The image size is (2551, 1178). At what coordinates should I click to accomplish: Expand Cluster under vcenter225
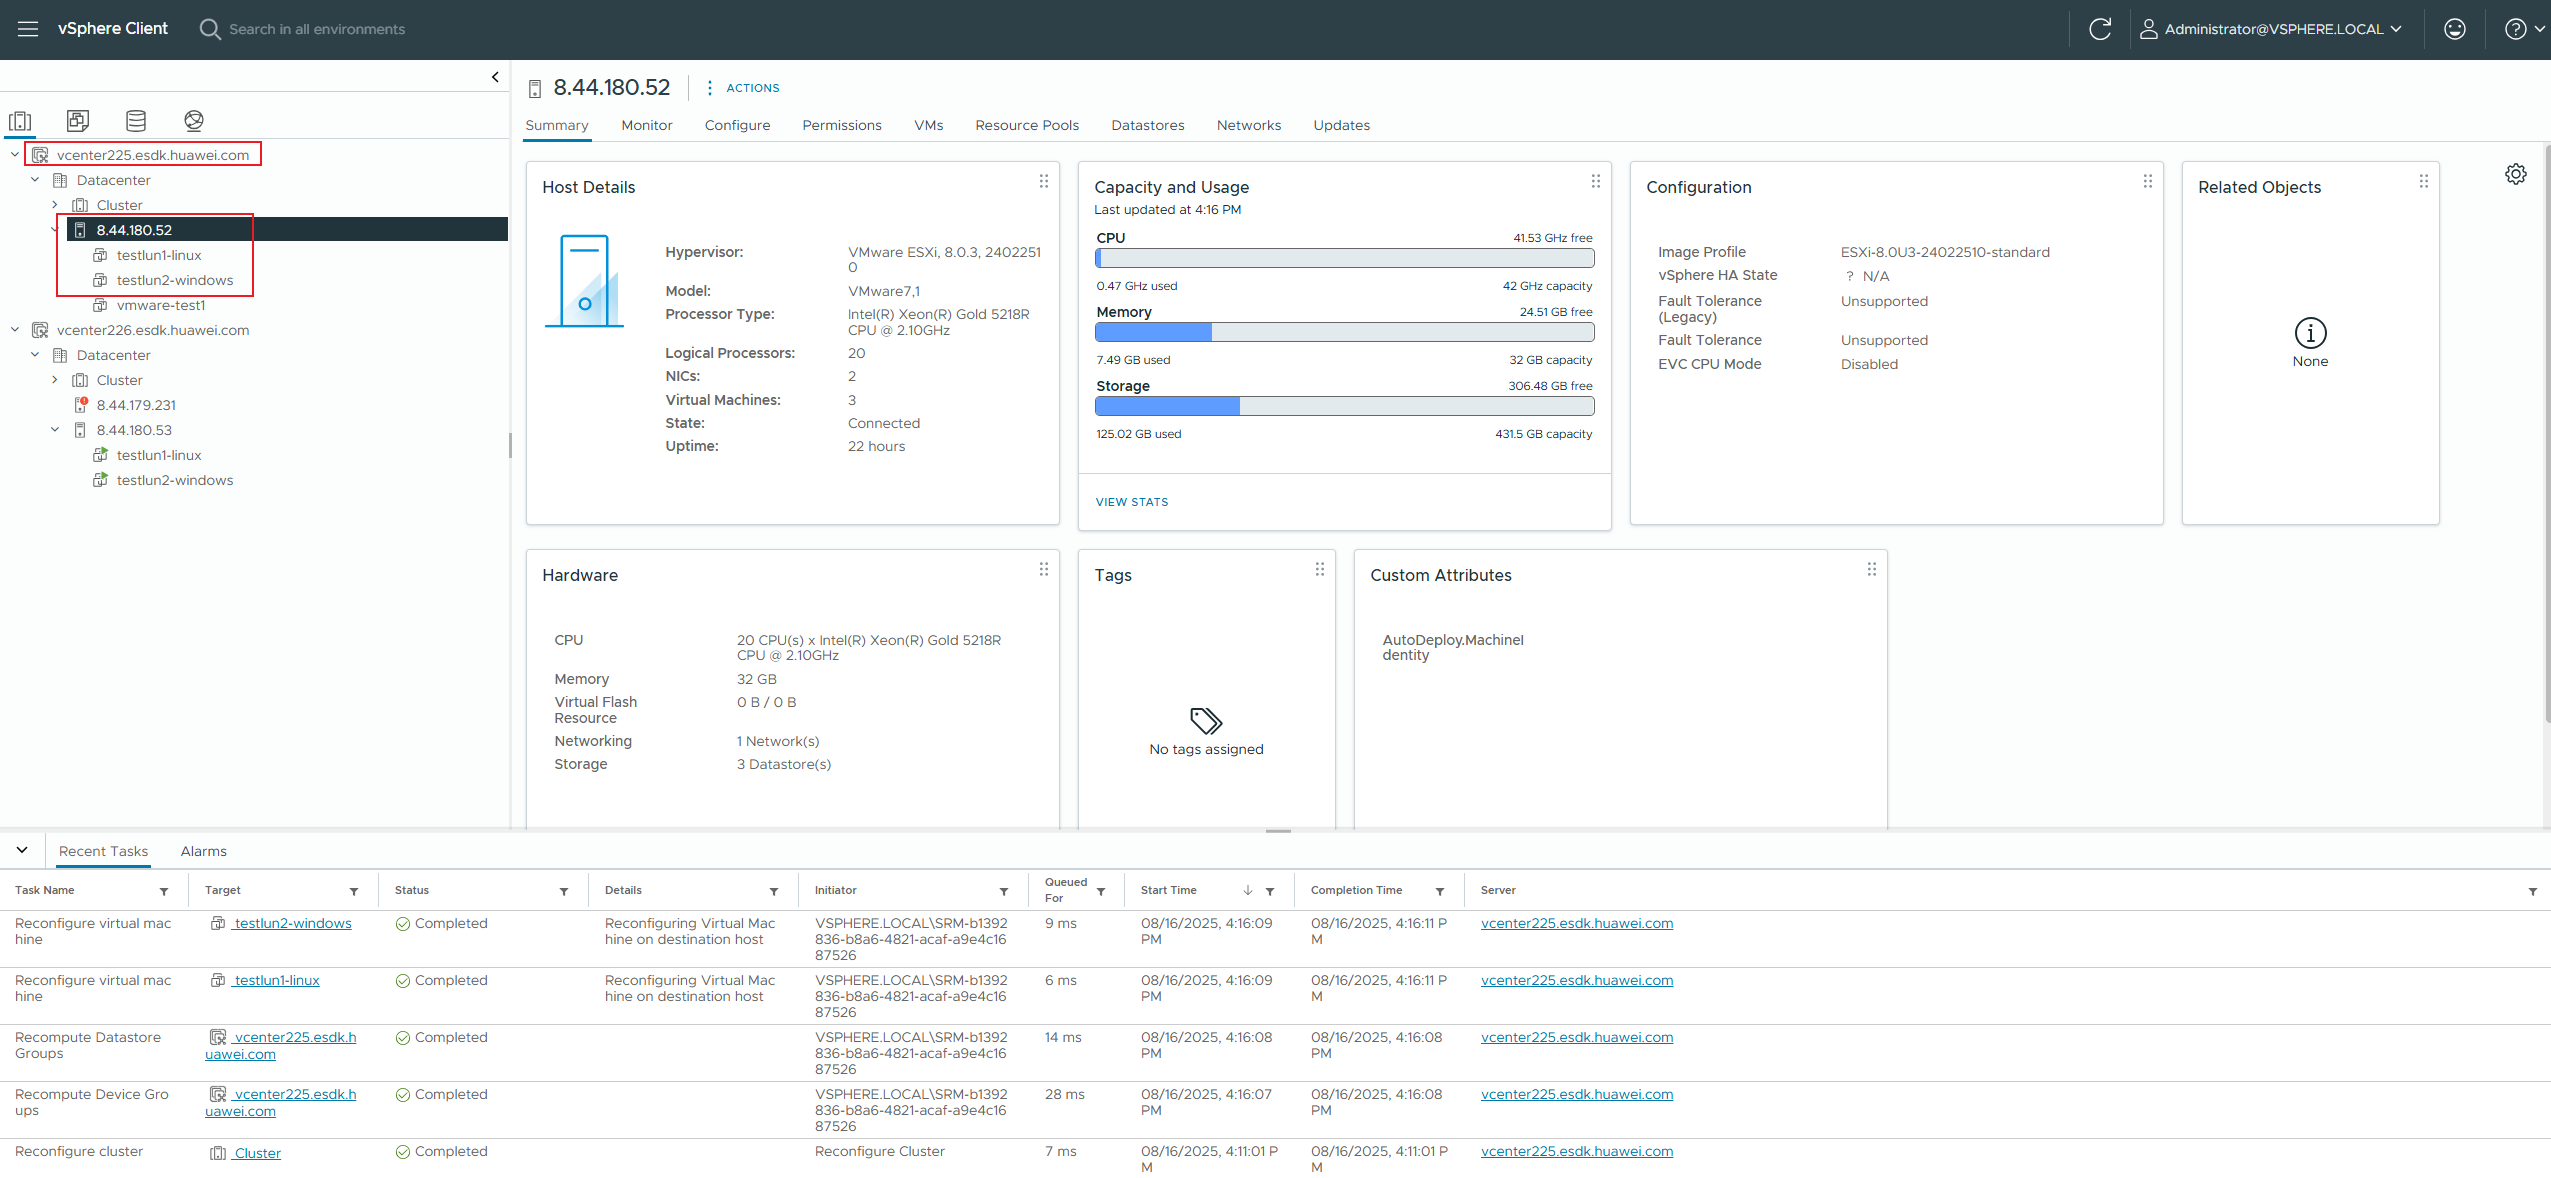(x=55, y=205)
